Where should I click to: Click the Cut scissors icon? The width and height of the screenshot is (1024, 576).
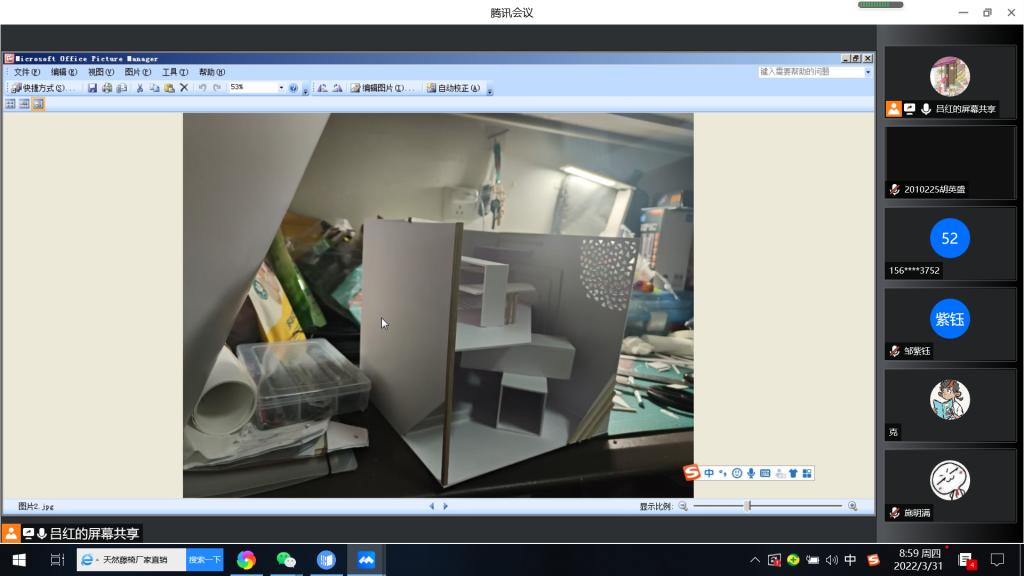pos(140,88)
